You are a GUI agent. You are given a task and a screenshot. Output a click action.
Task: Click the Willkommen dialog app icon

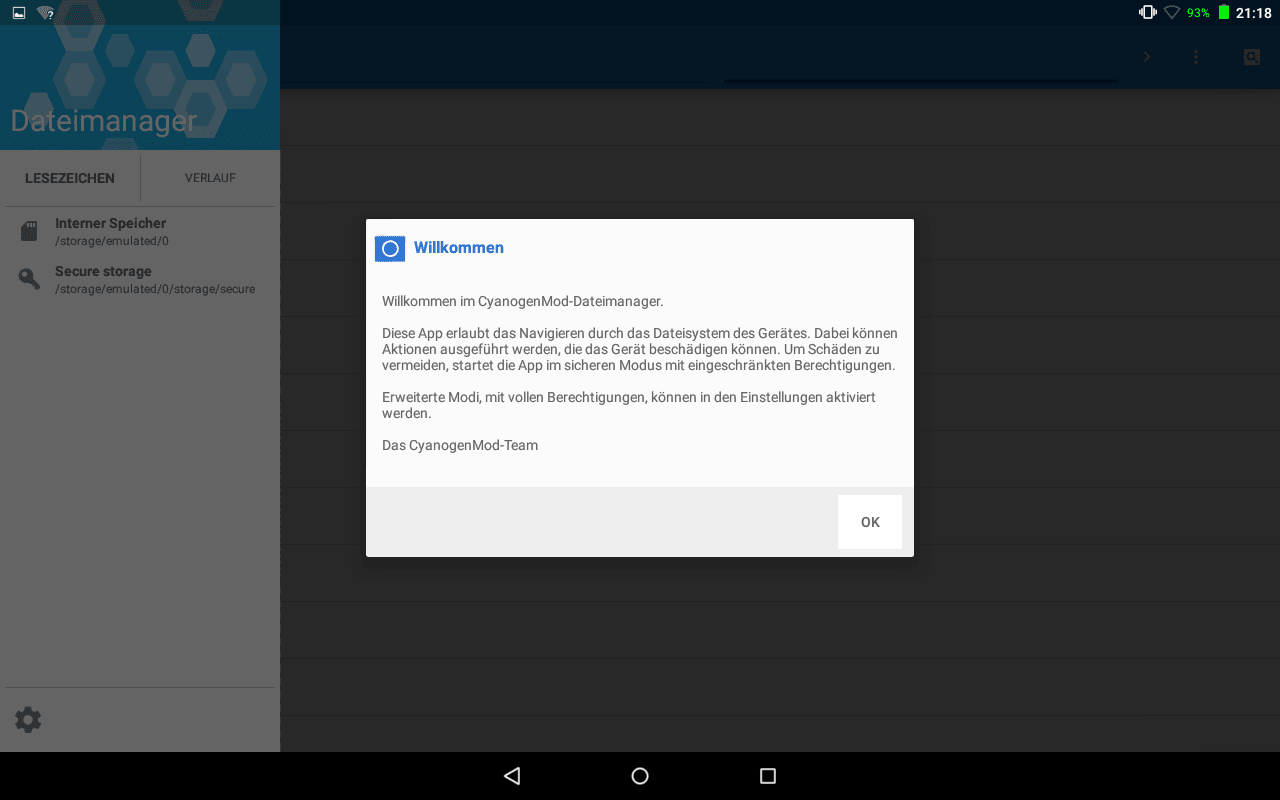[x=390, y=248]
